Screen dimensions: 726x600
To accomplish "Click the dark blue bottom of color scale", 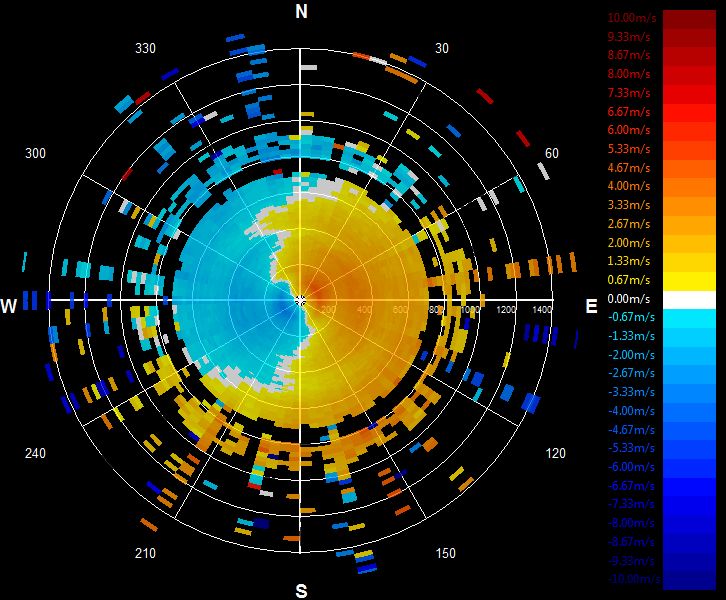I will (x=689, y=581).
